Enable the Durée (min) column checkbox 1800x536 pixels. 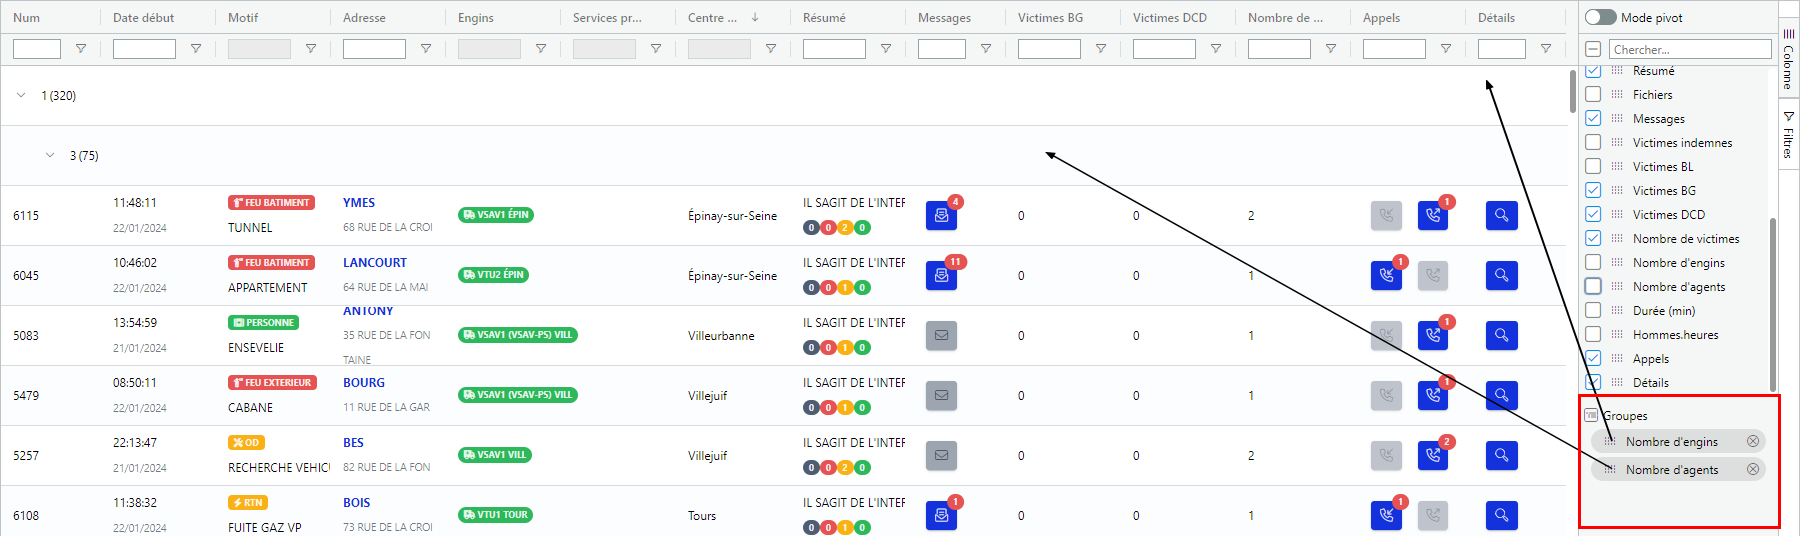(1593, 311)
